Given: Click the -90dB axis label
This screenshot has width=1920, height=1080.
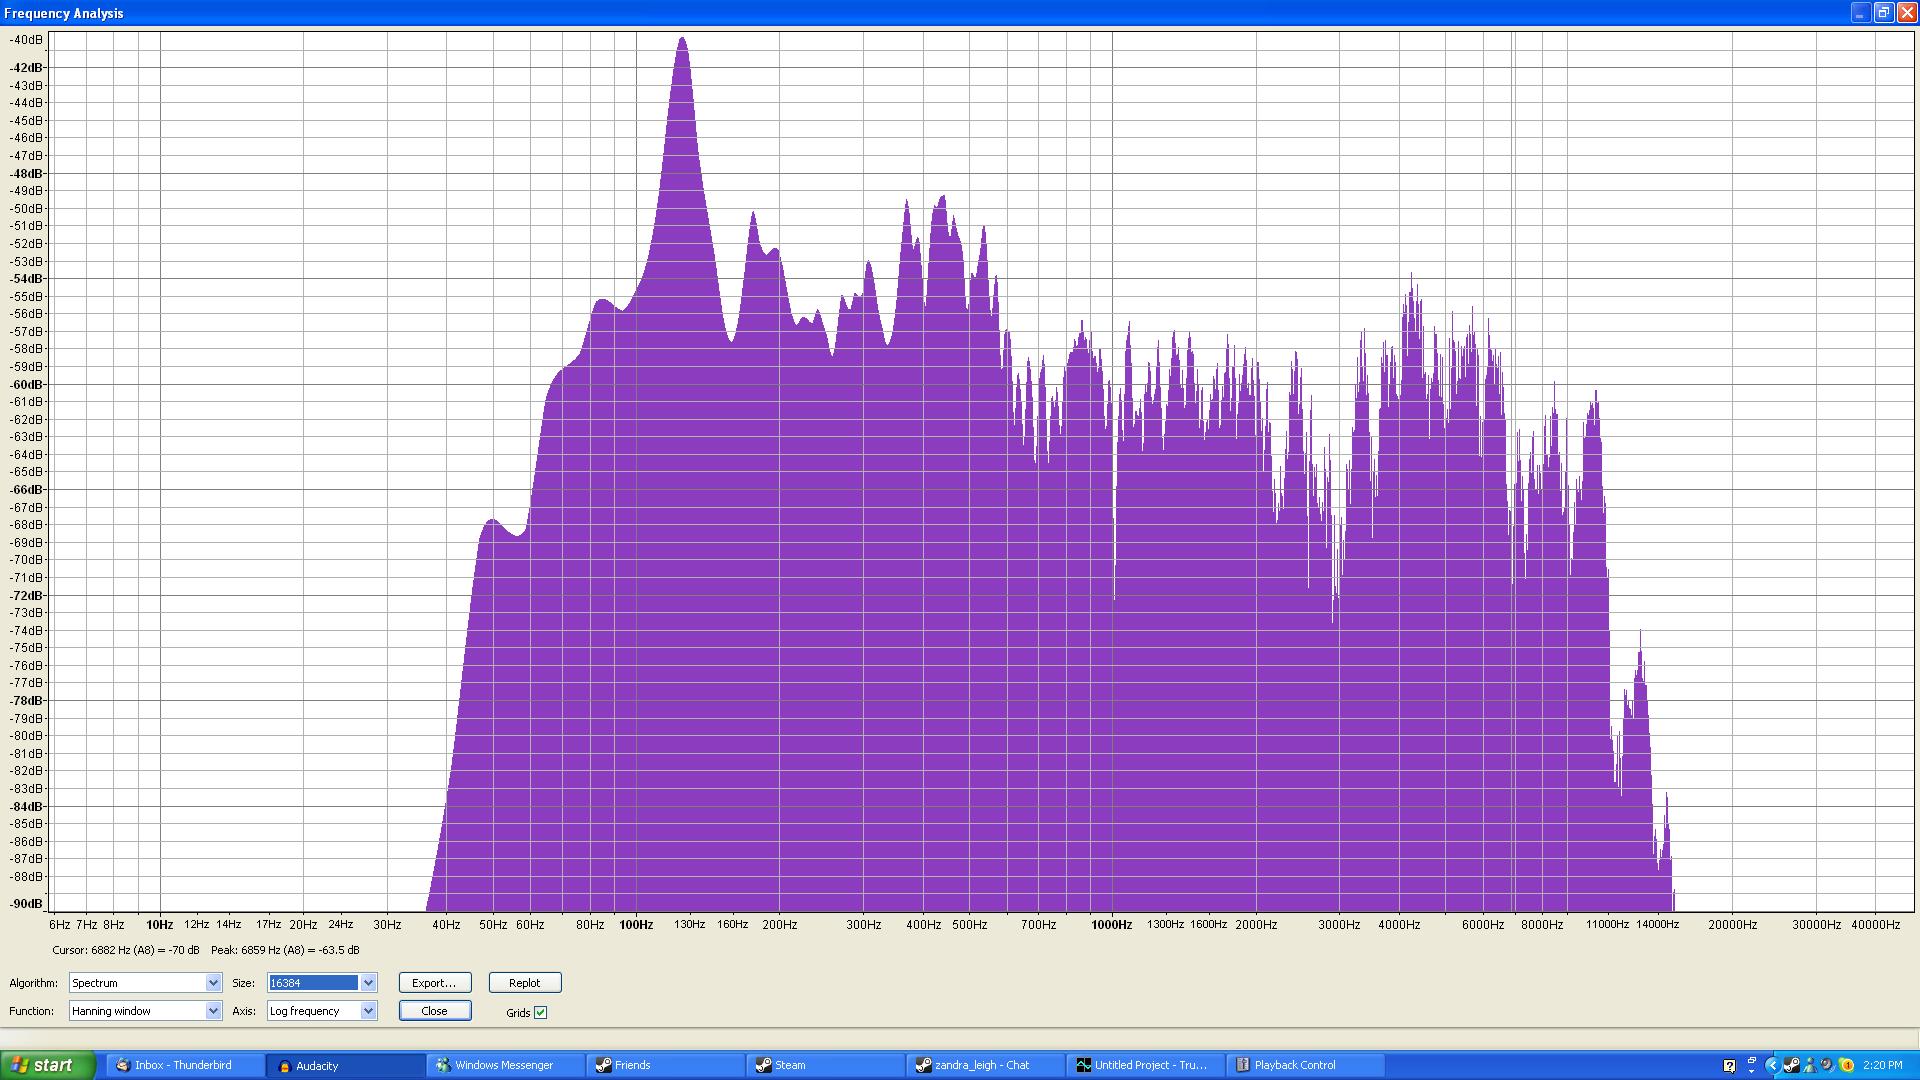Looking at the screenshot, I should tap(27, 904).
